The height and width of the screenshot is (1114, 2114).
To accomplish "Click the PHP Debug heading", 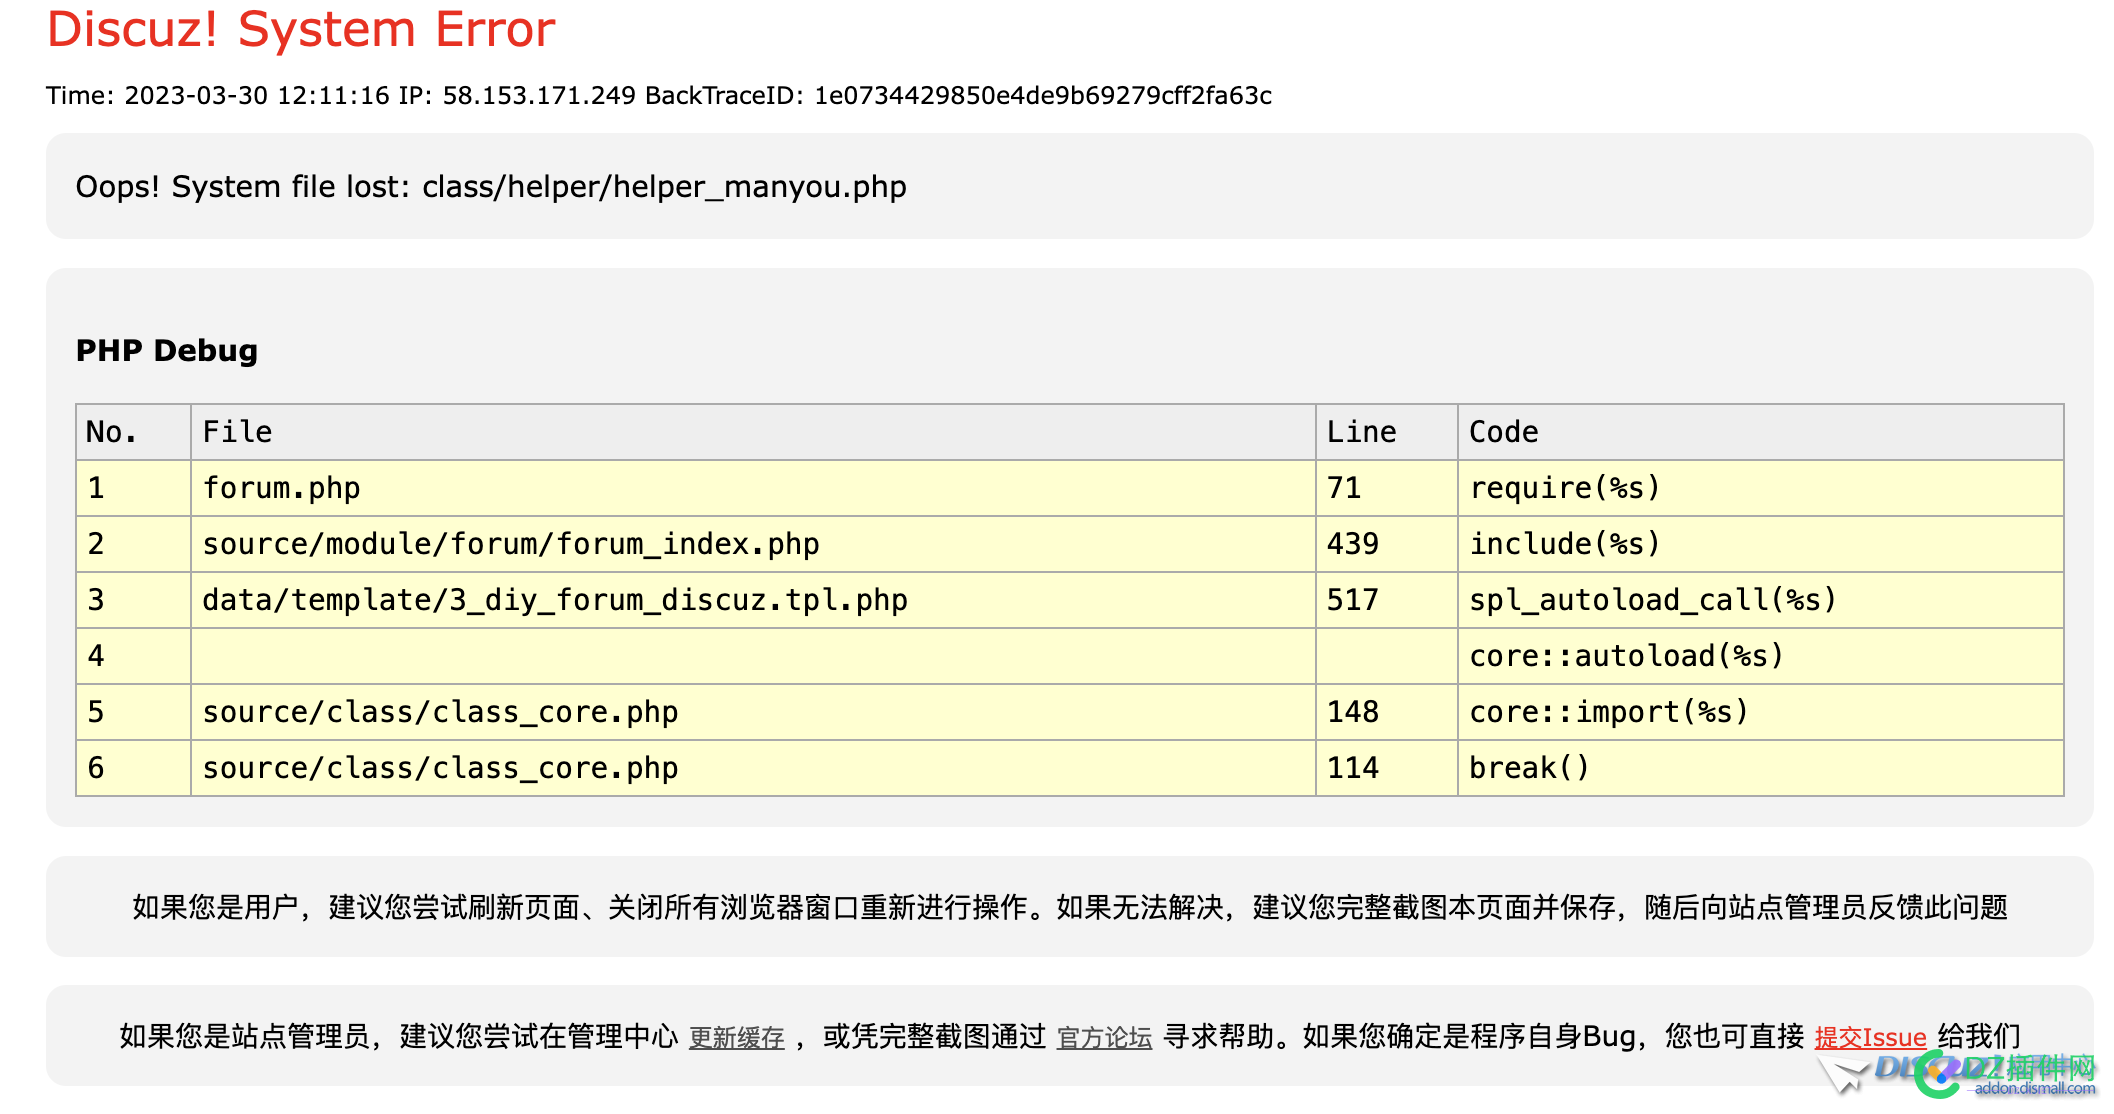I will click(x=167, y=351).
